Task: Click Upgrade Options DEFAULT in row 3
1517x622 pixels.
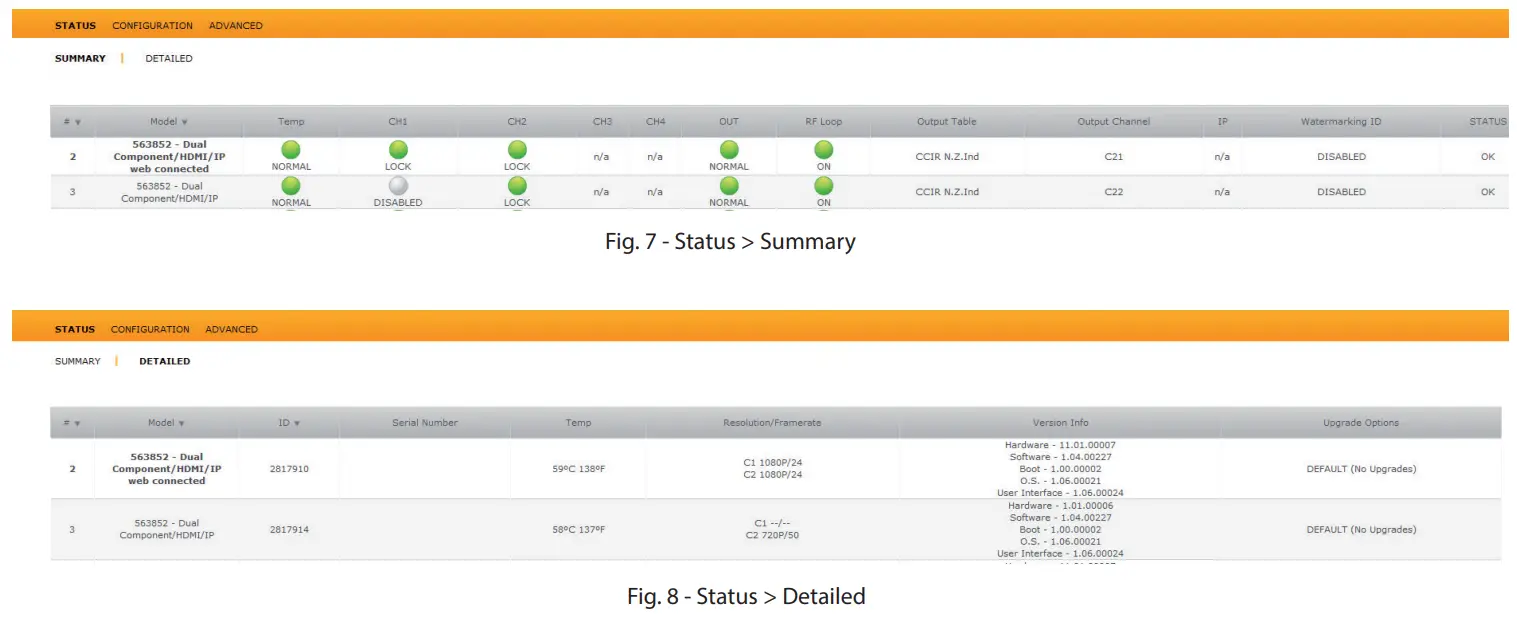Action: pos(1361,530)
